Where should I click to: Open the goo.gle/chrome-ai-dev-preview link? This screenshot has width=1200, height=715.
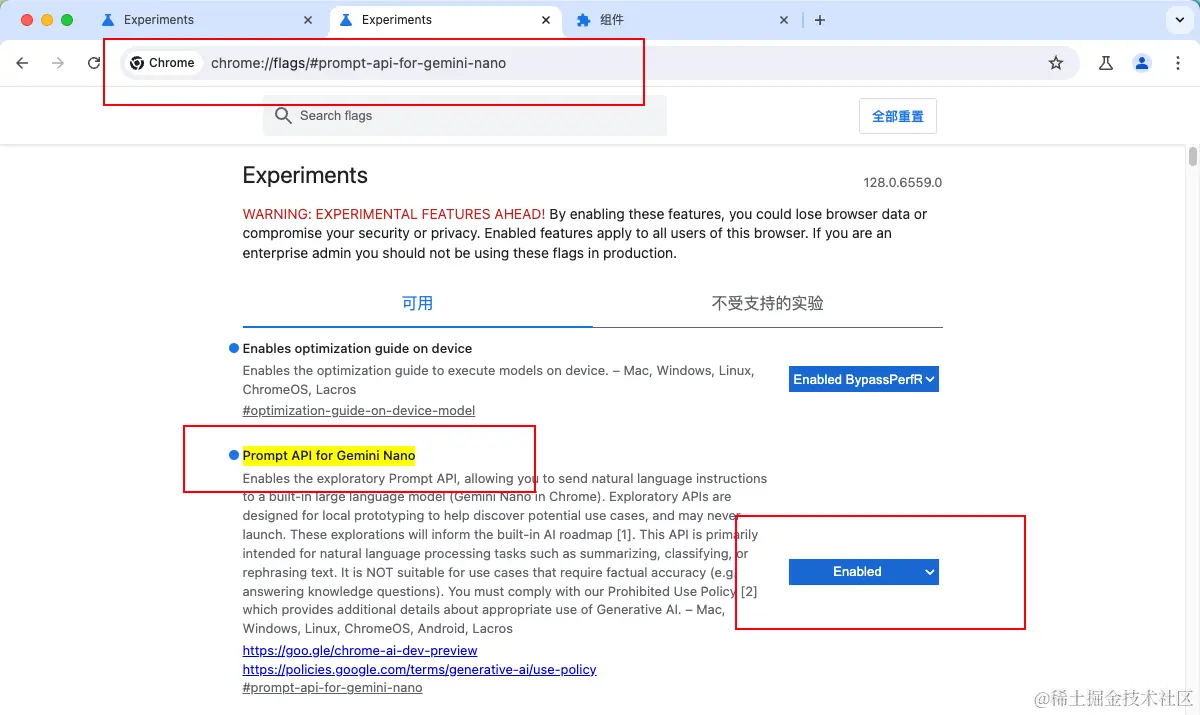click(360, 651)
